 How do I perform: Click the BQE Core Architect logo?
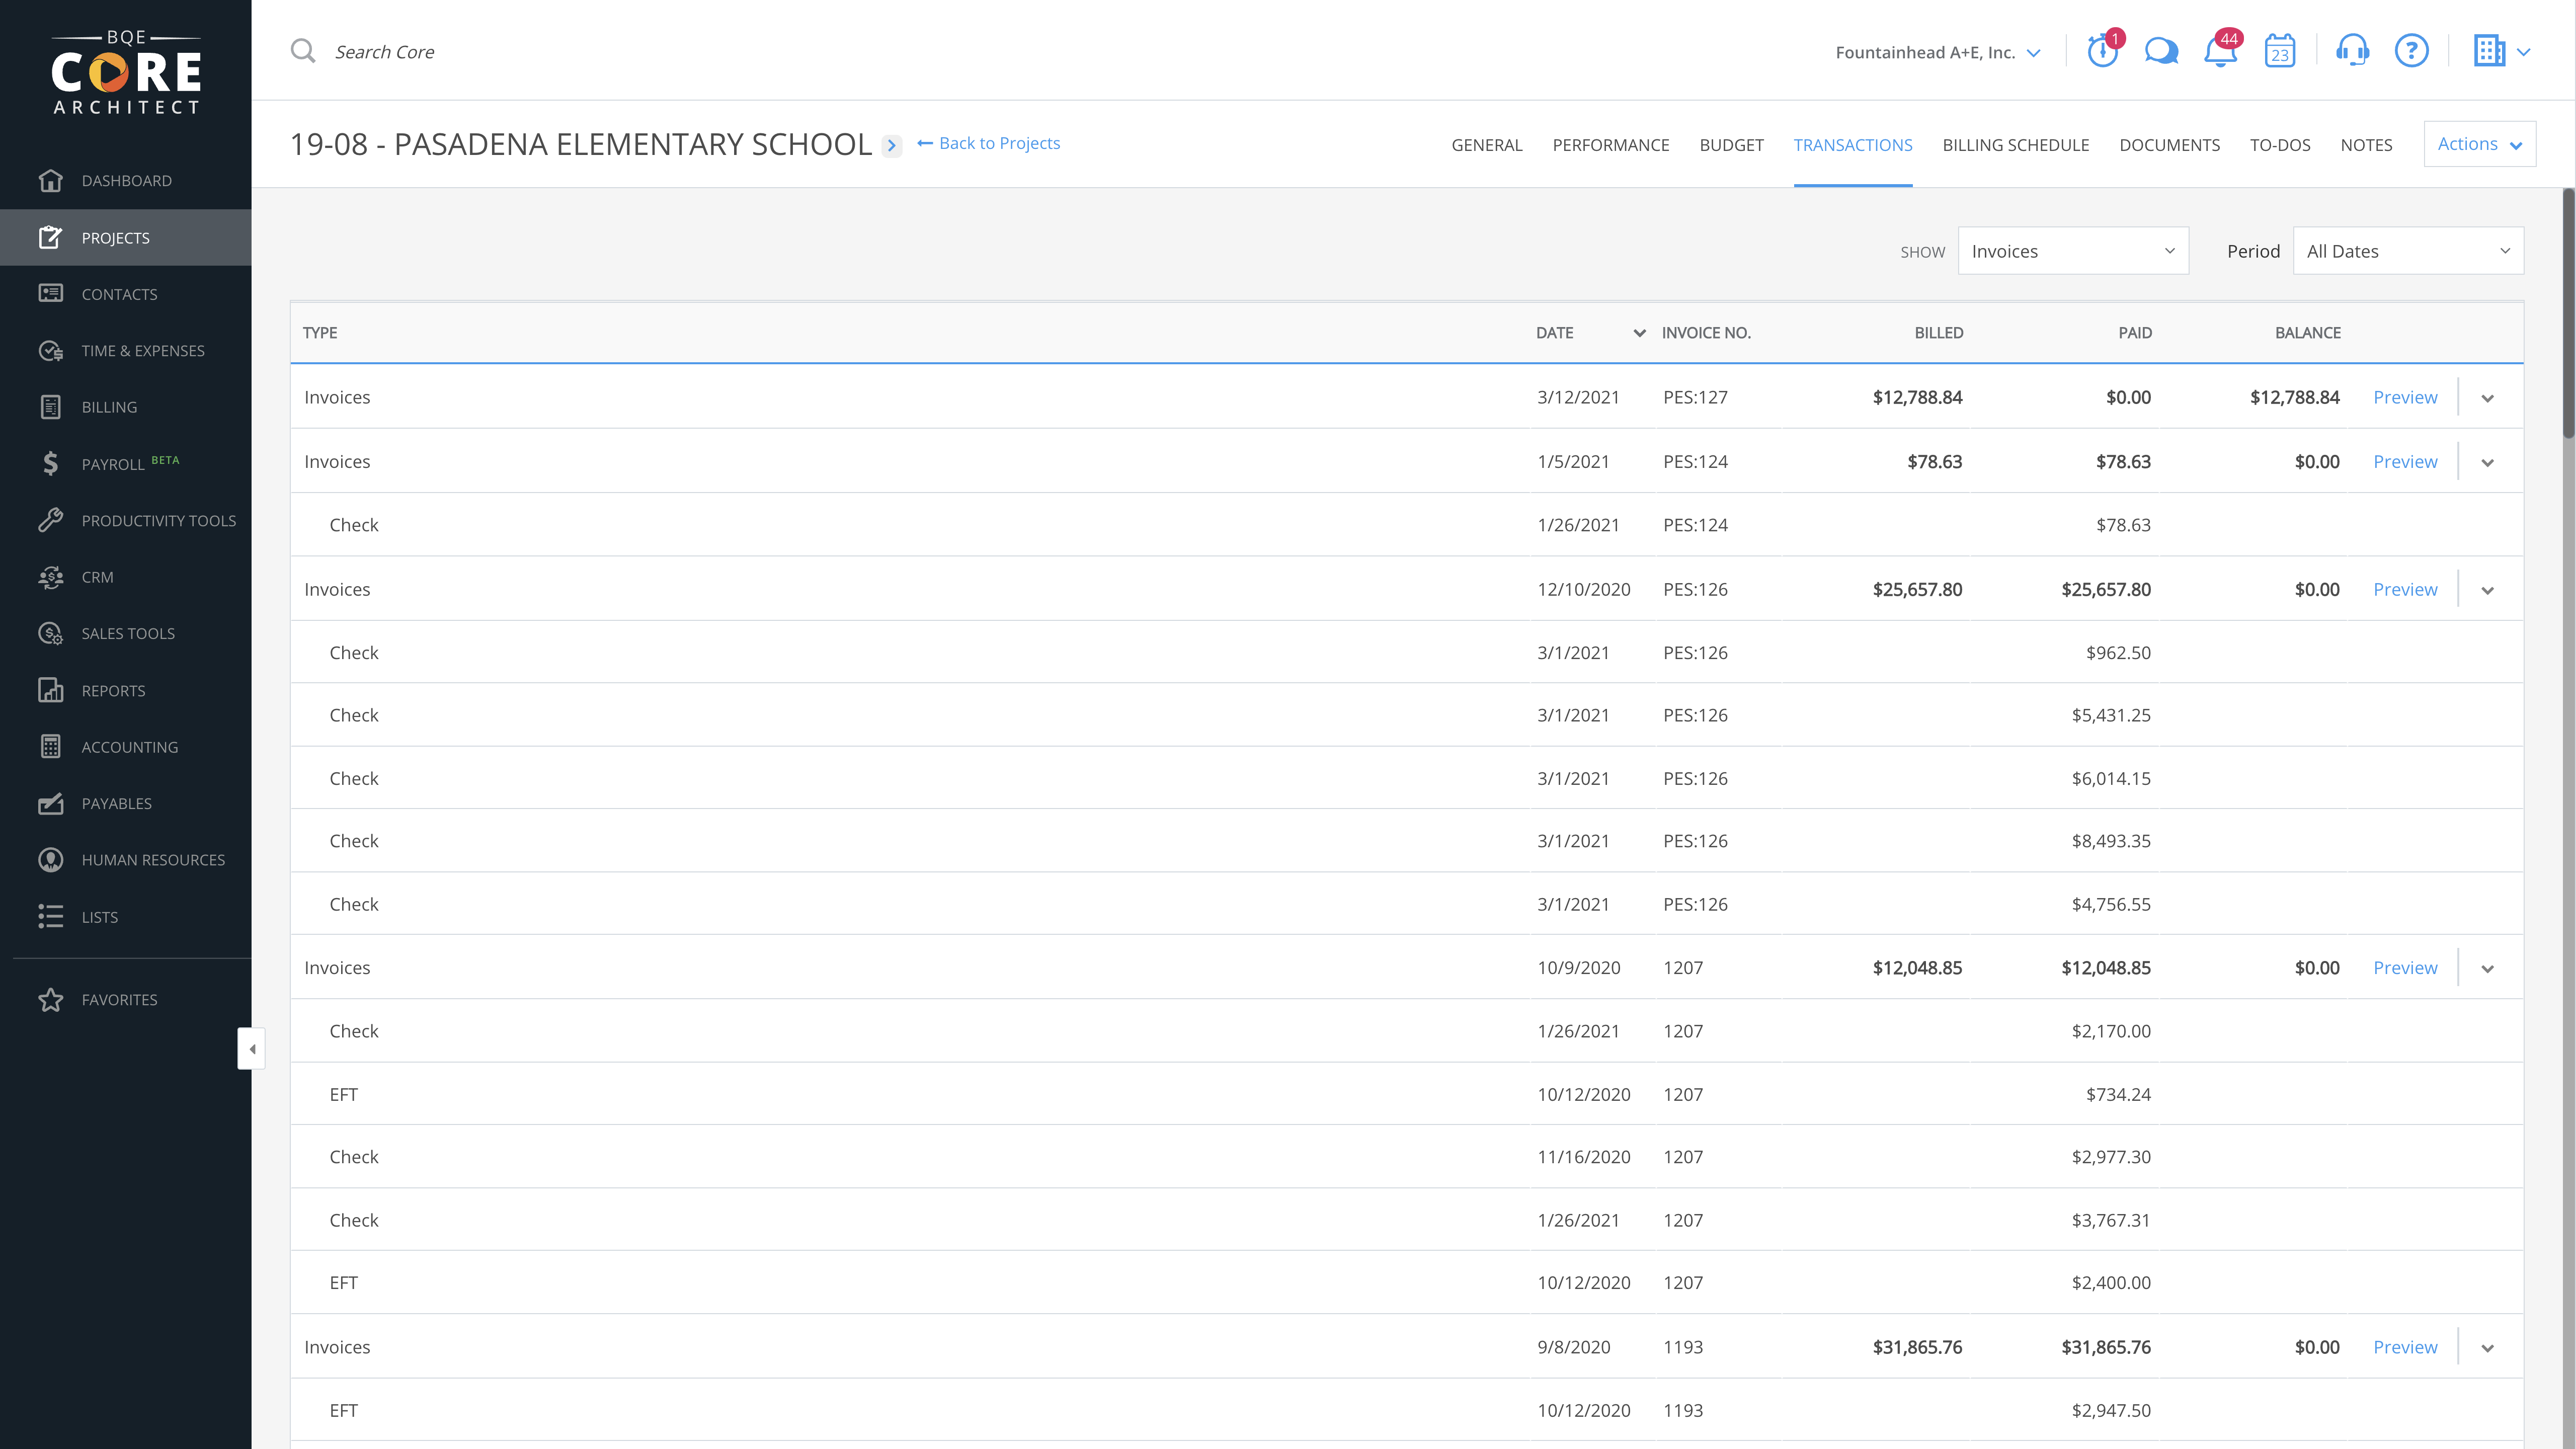click(126, 72)
